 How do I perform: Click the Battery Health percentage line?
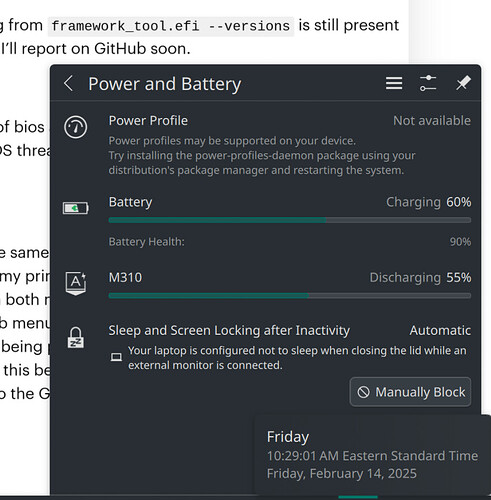(290, 242)
